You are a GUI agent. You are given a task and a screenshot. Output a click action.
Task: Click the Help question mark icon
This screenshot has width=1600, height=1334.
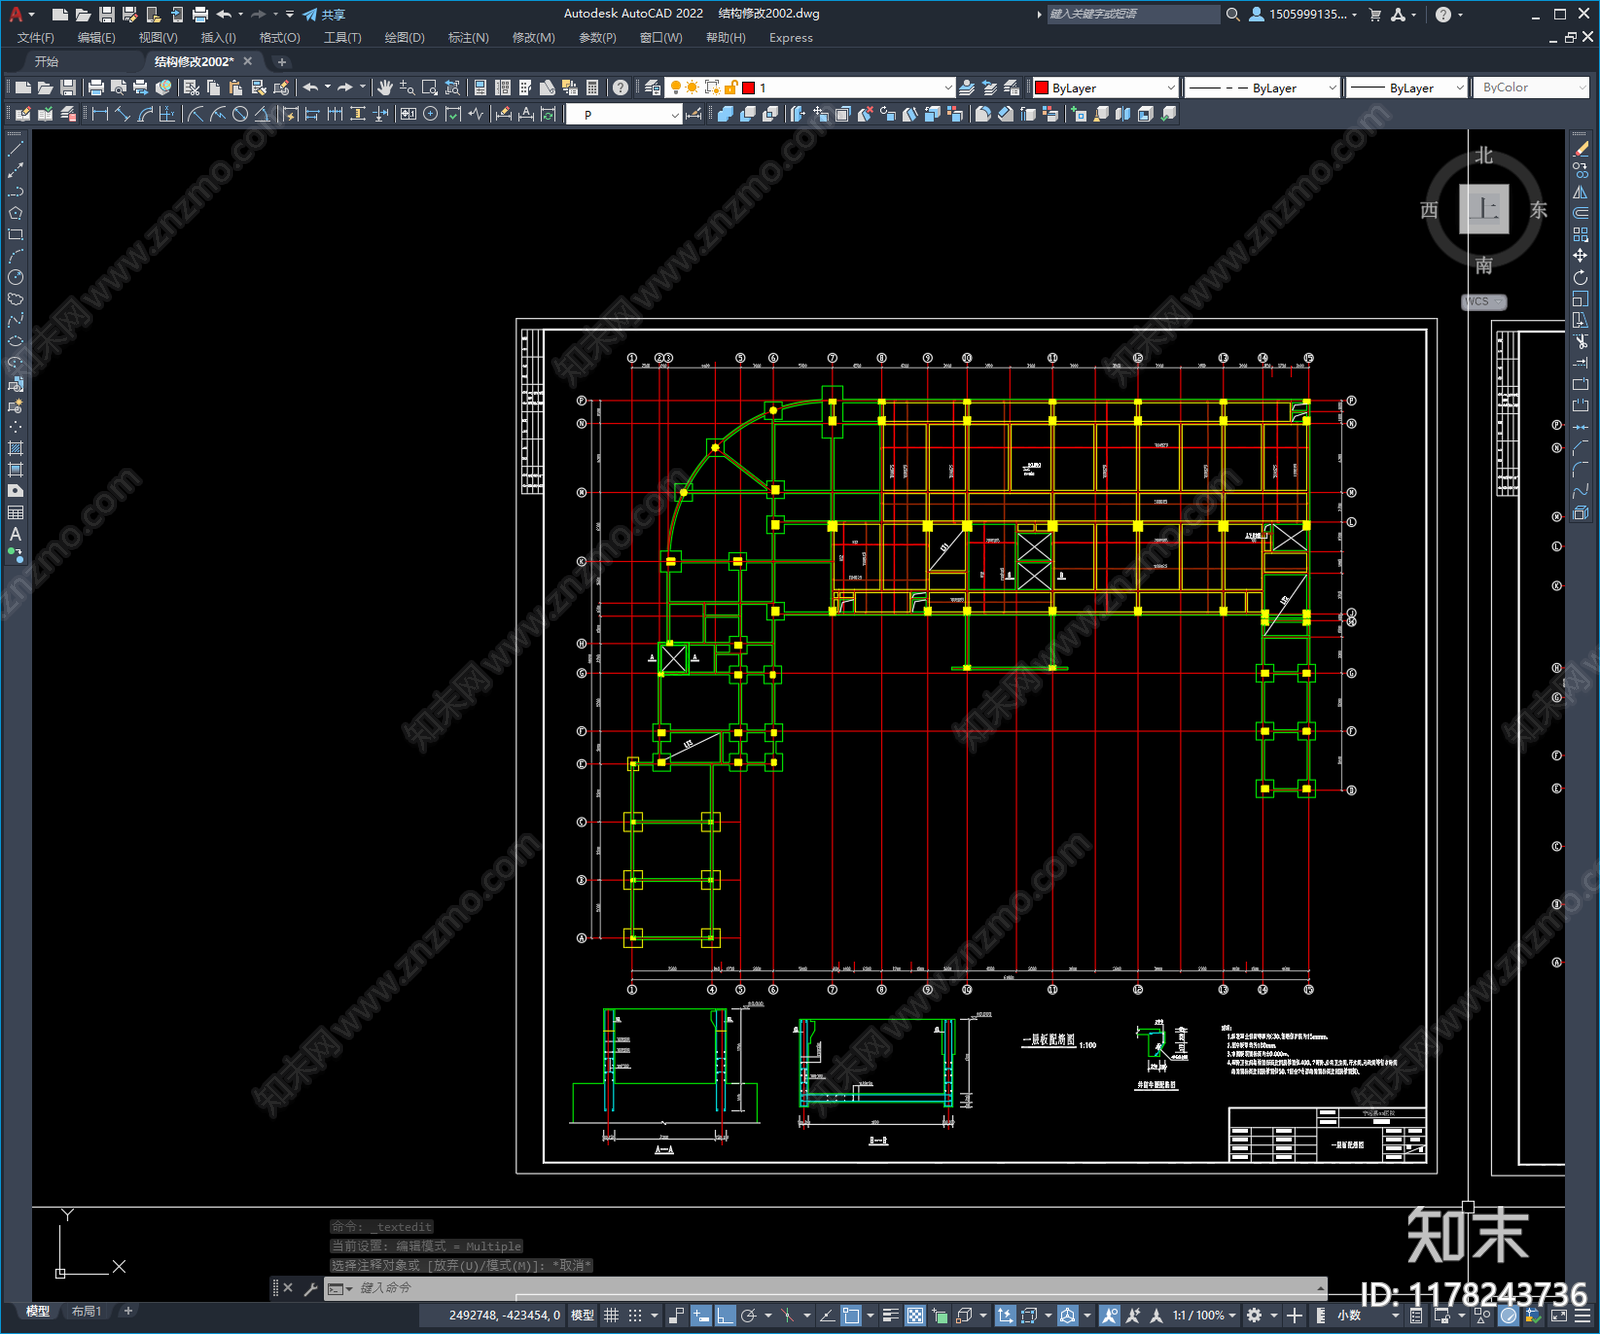pyautogui.click(x=620, y=88)
